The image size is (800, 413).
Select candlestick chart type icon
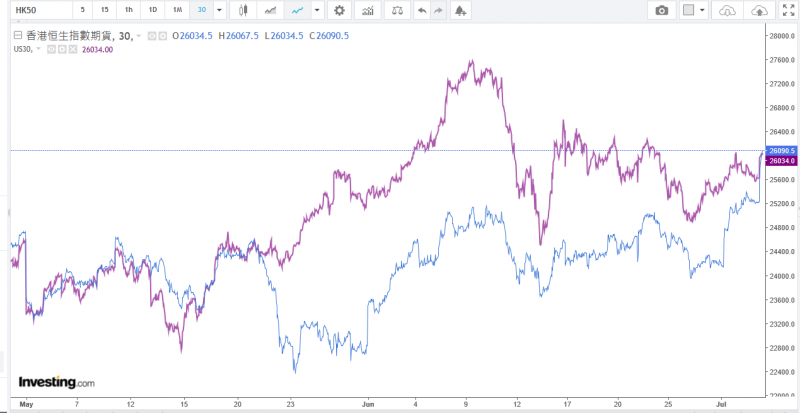[245, 10]
